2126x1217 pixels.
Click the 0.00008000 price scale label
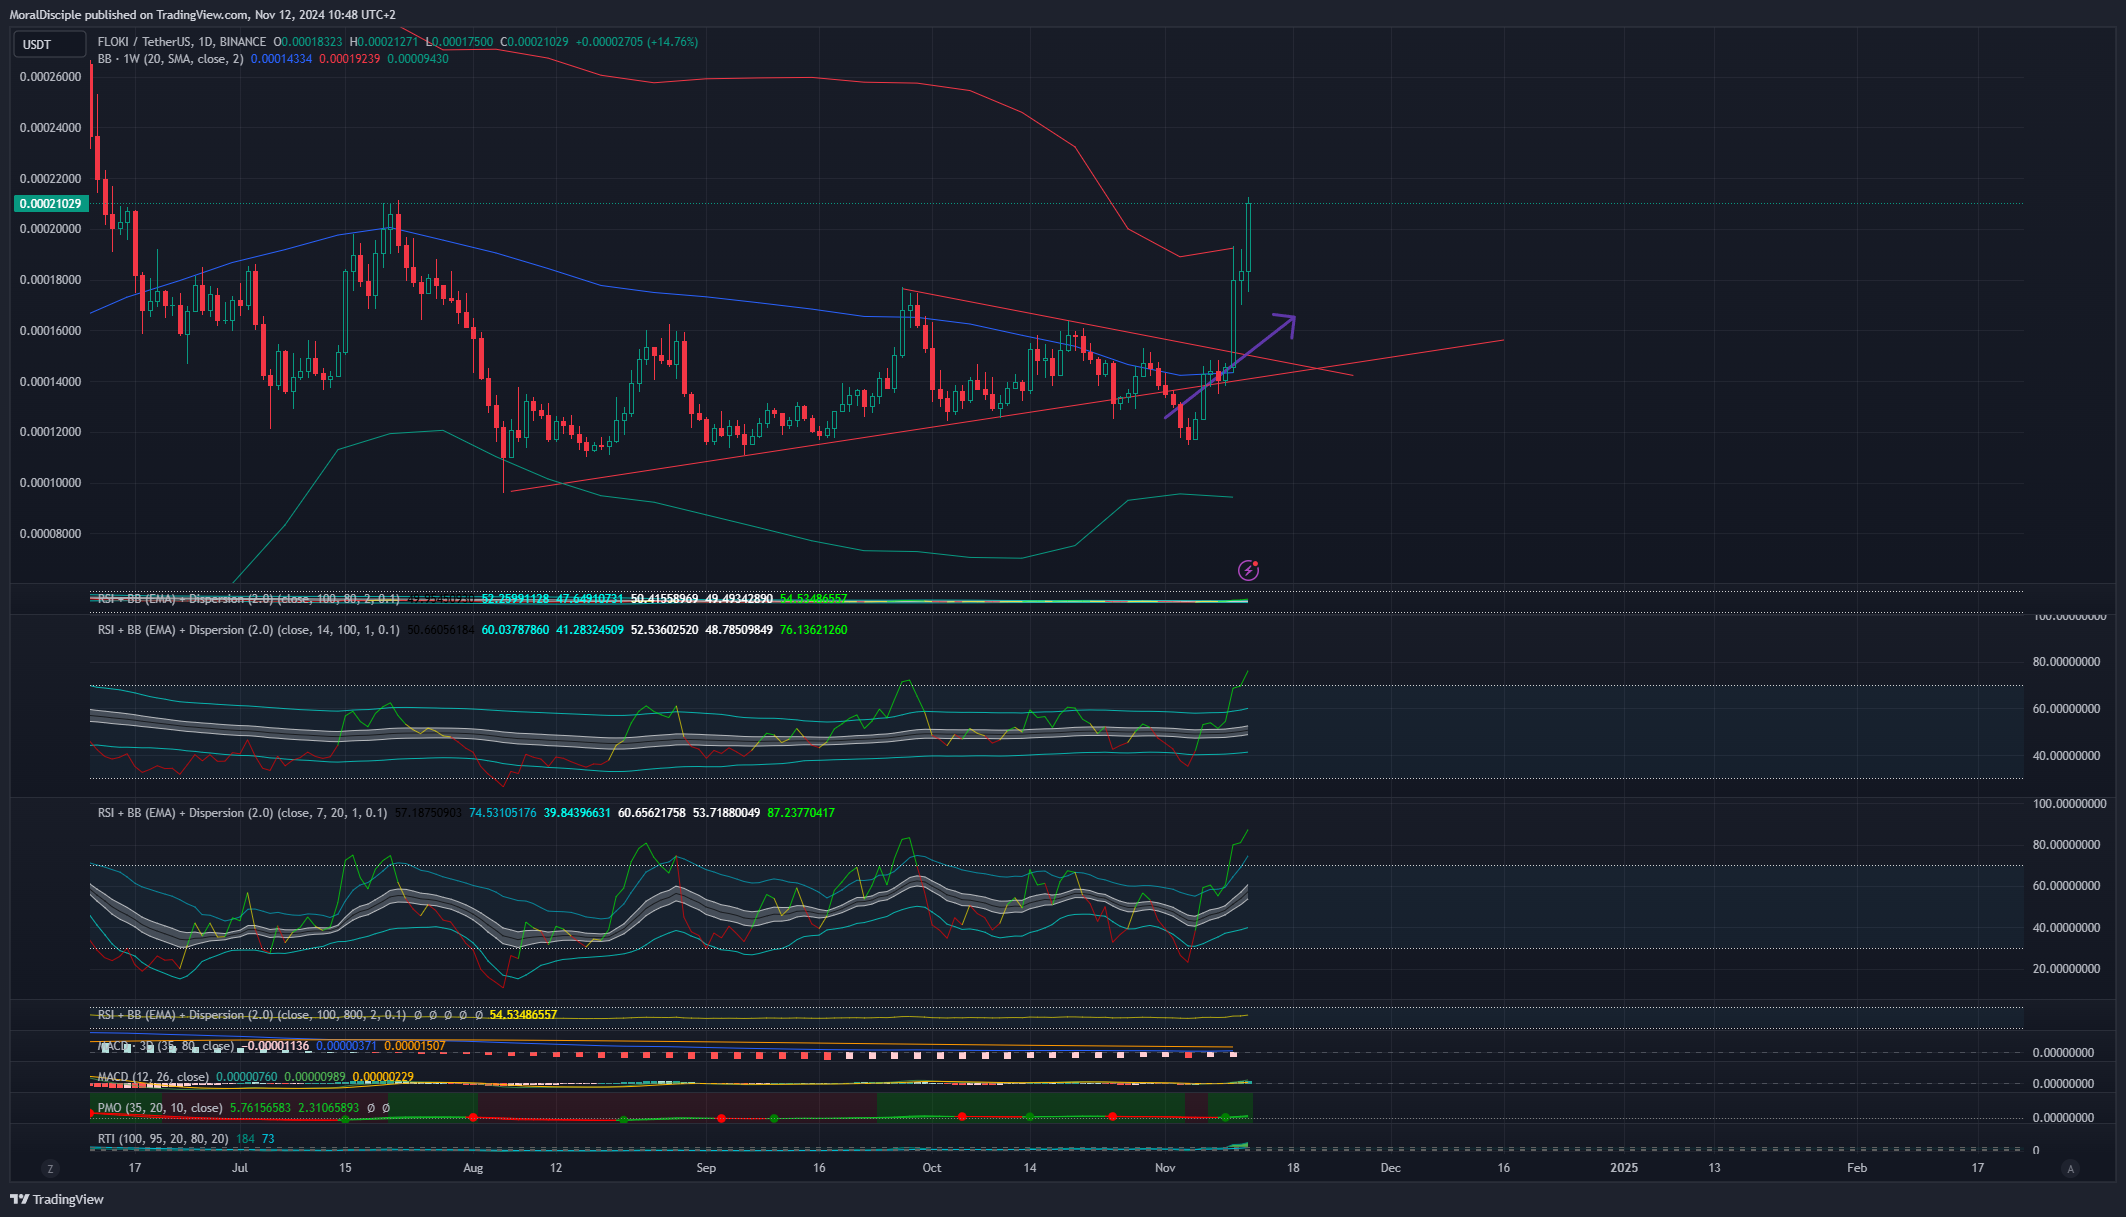[x=51, y=534]
